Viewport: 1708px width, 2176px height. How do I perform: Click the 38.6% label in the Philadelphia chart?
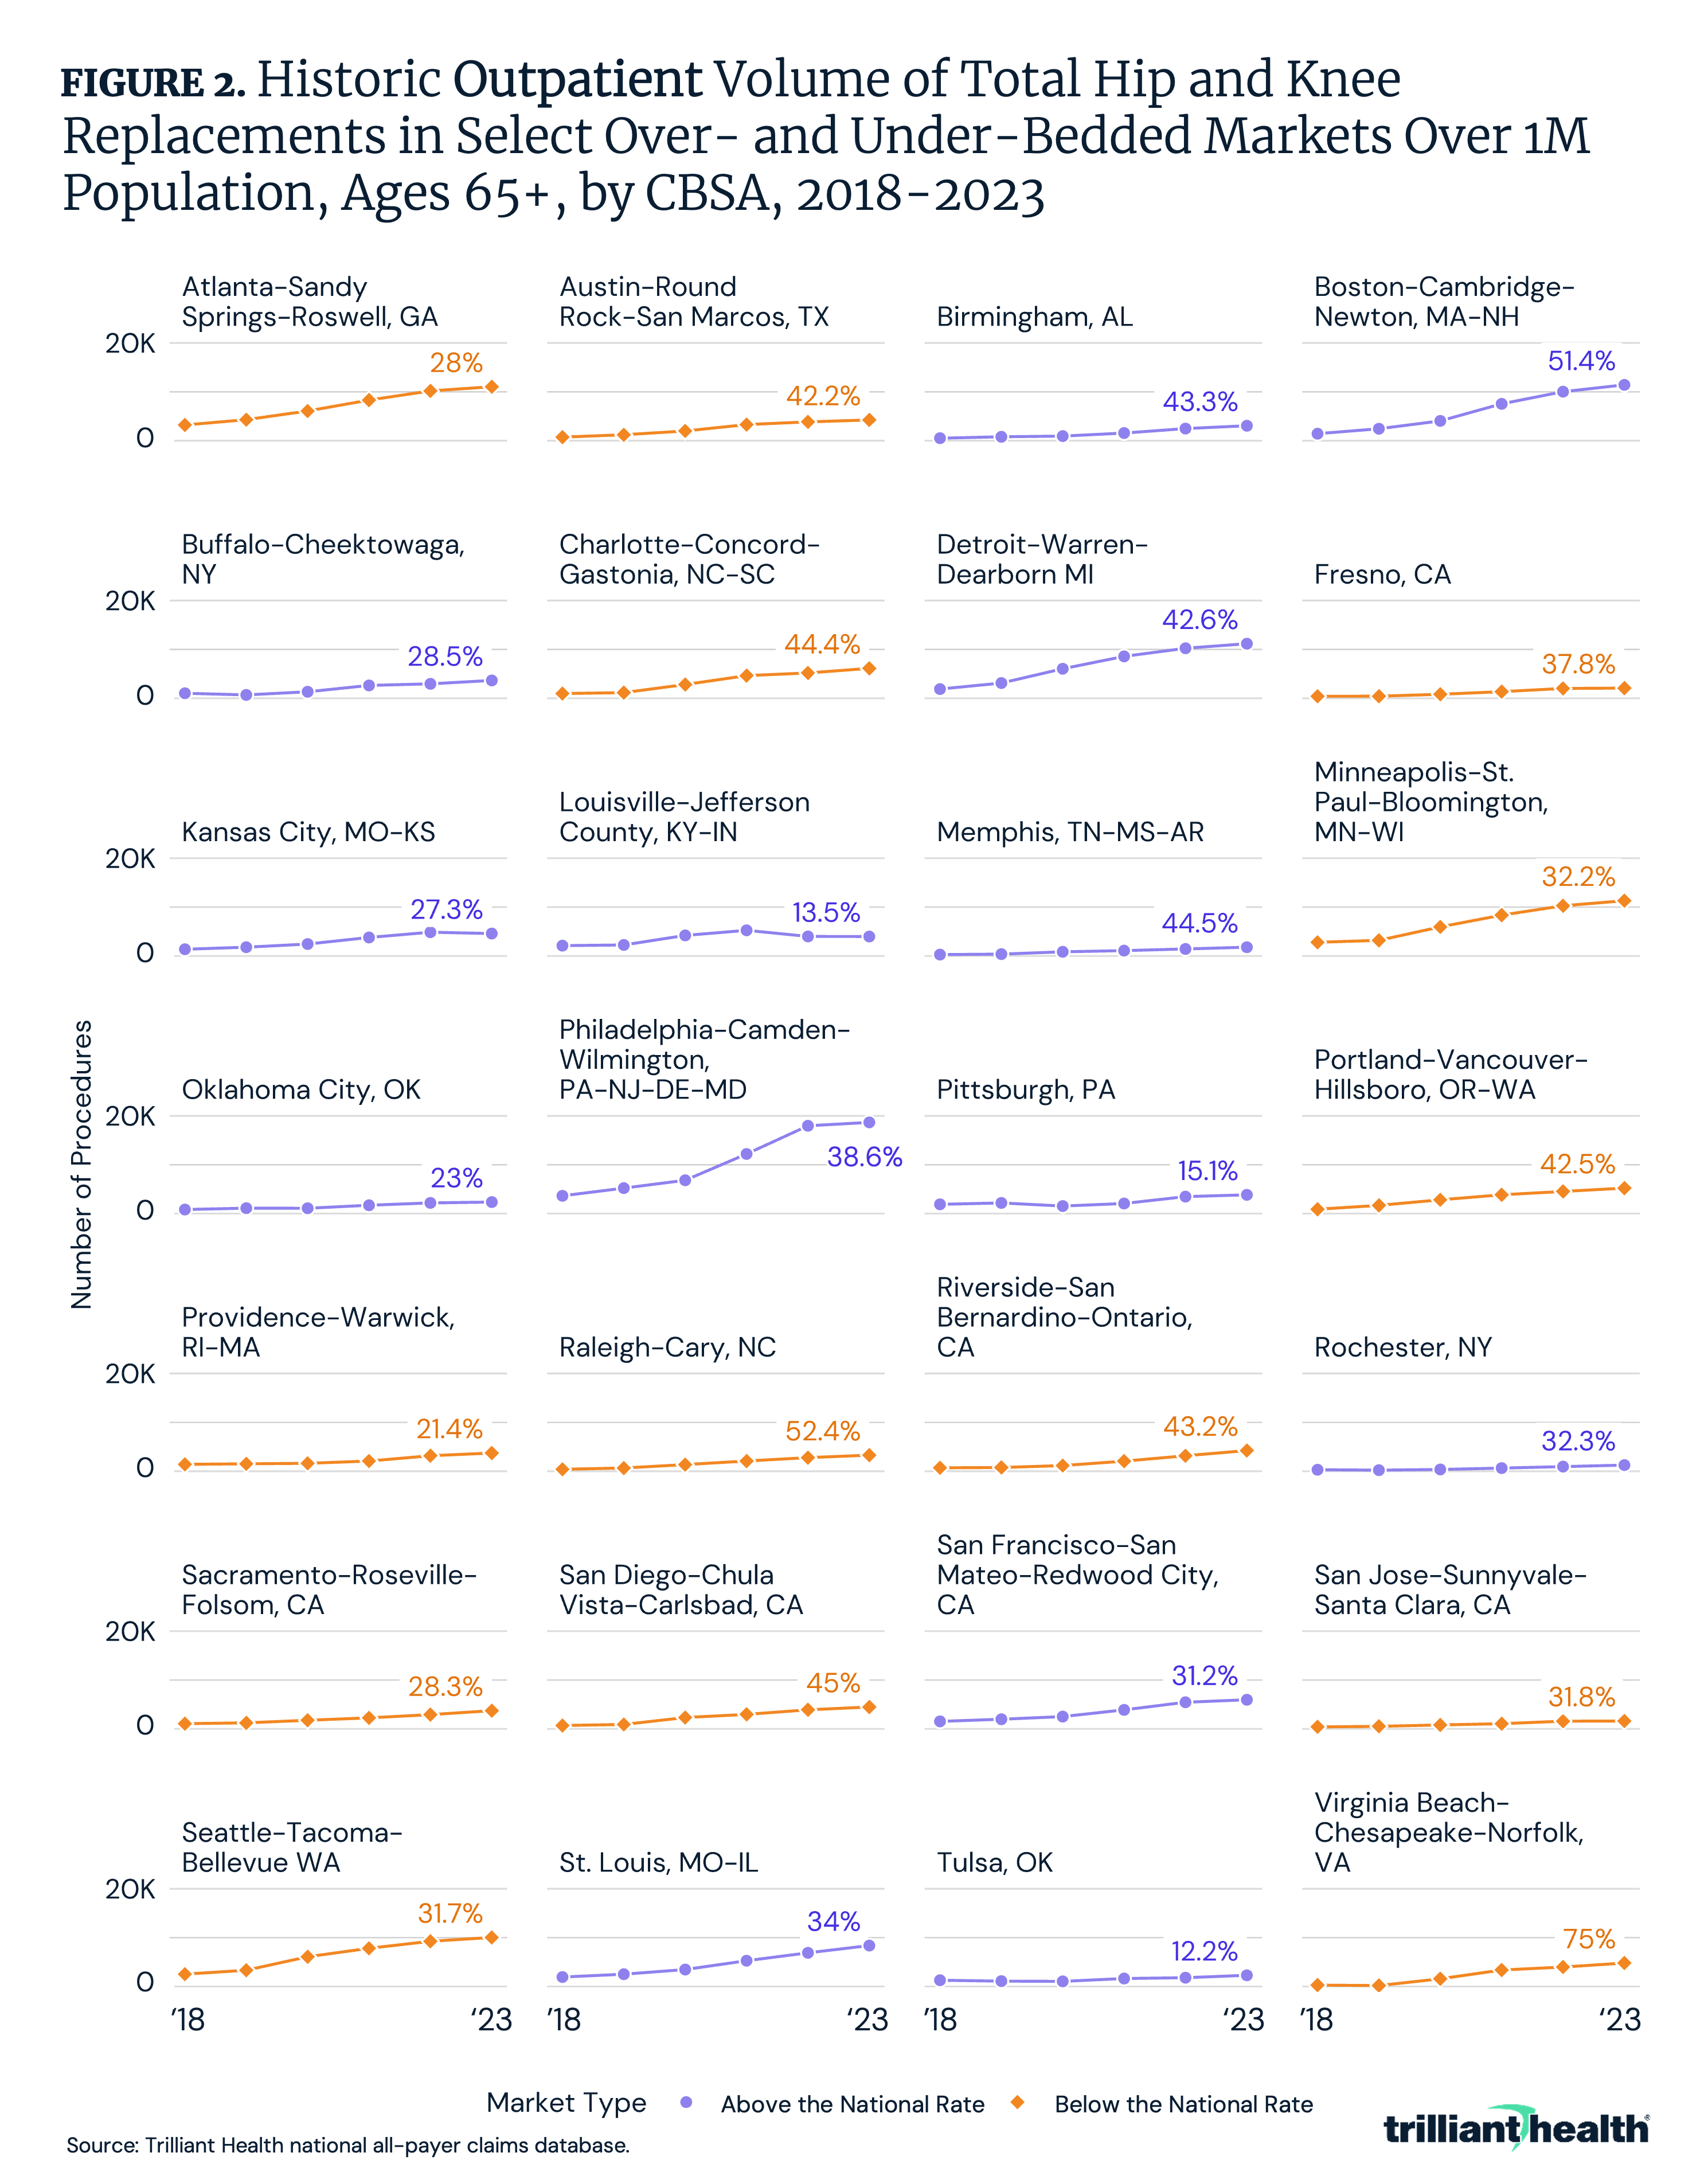click(864, 1157)
